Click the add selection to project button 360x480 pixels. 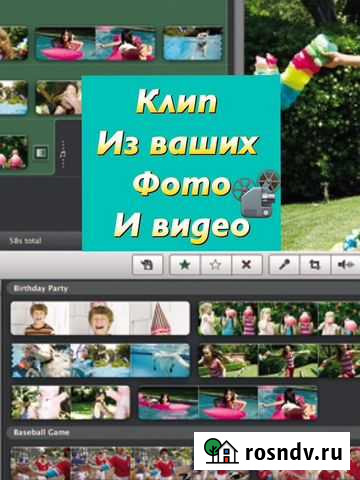(147, 265)
